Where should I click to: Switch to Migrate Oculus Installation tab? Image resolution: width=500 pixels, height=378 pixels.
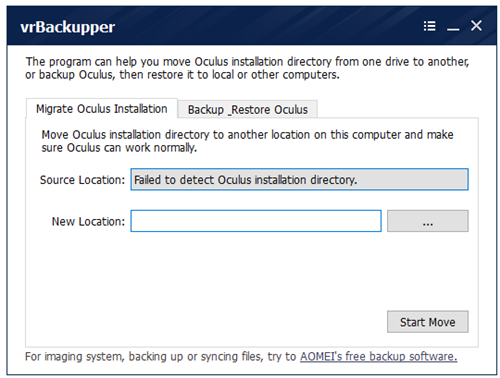[102, 109]
